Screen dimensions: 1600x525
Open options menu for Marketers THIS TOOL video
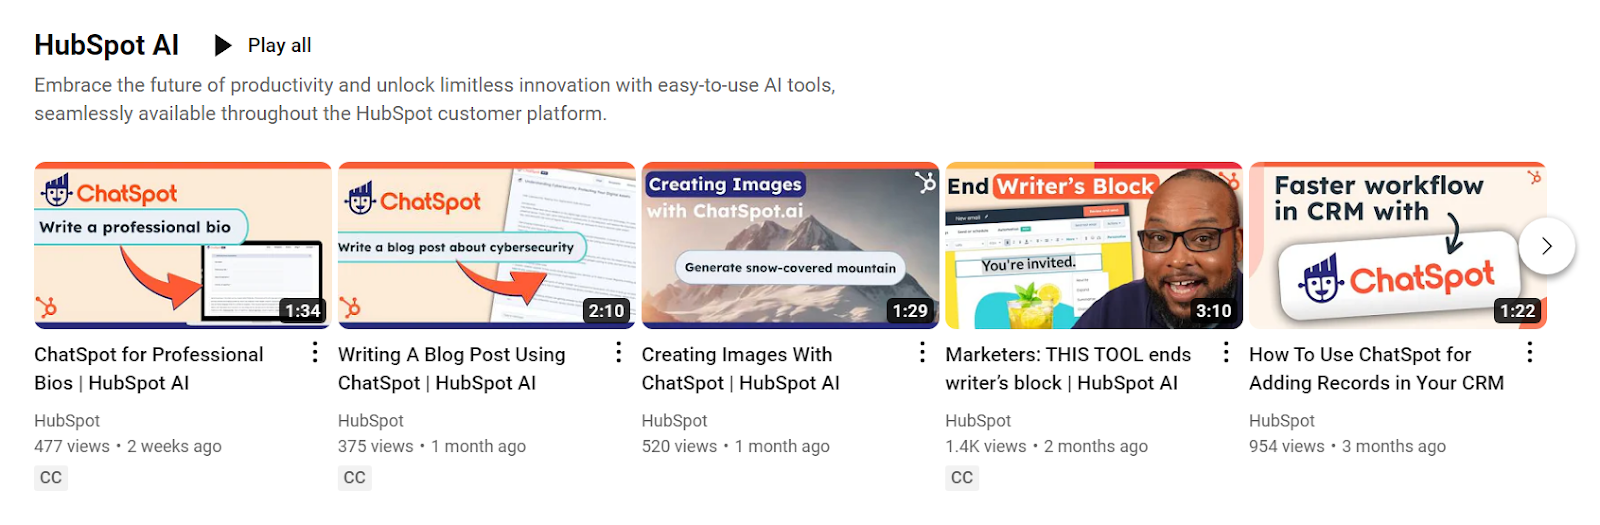pyautogui.click(x=1226, y=352)
